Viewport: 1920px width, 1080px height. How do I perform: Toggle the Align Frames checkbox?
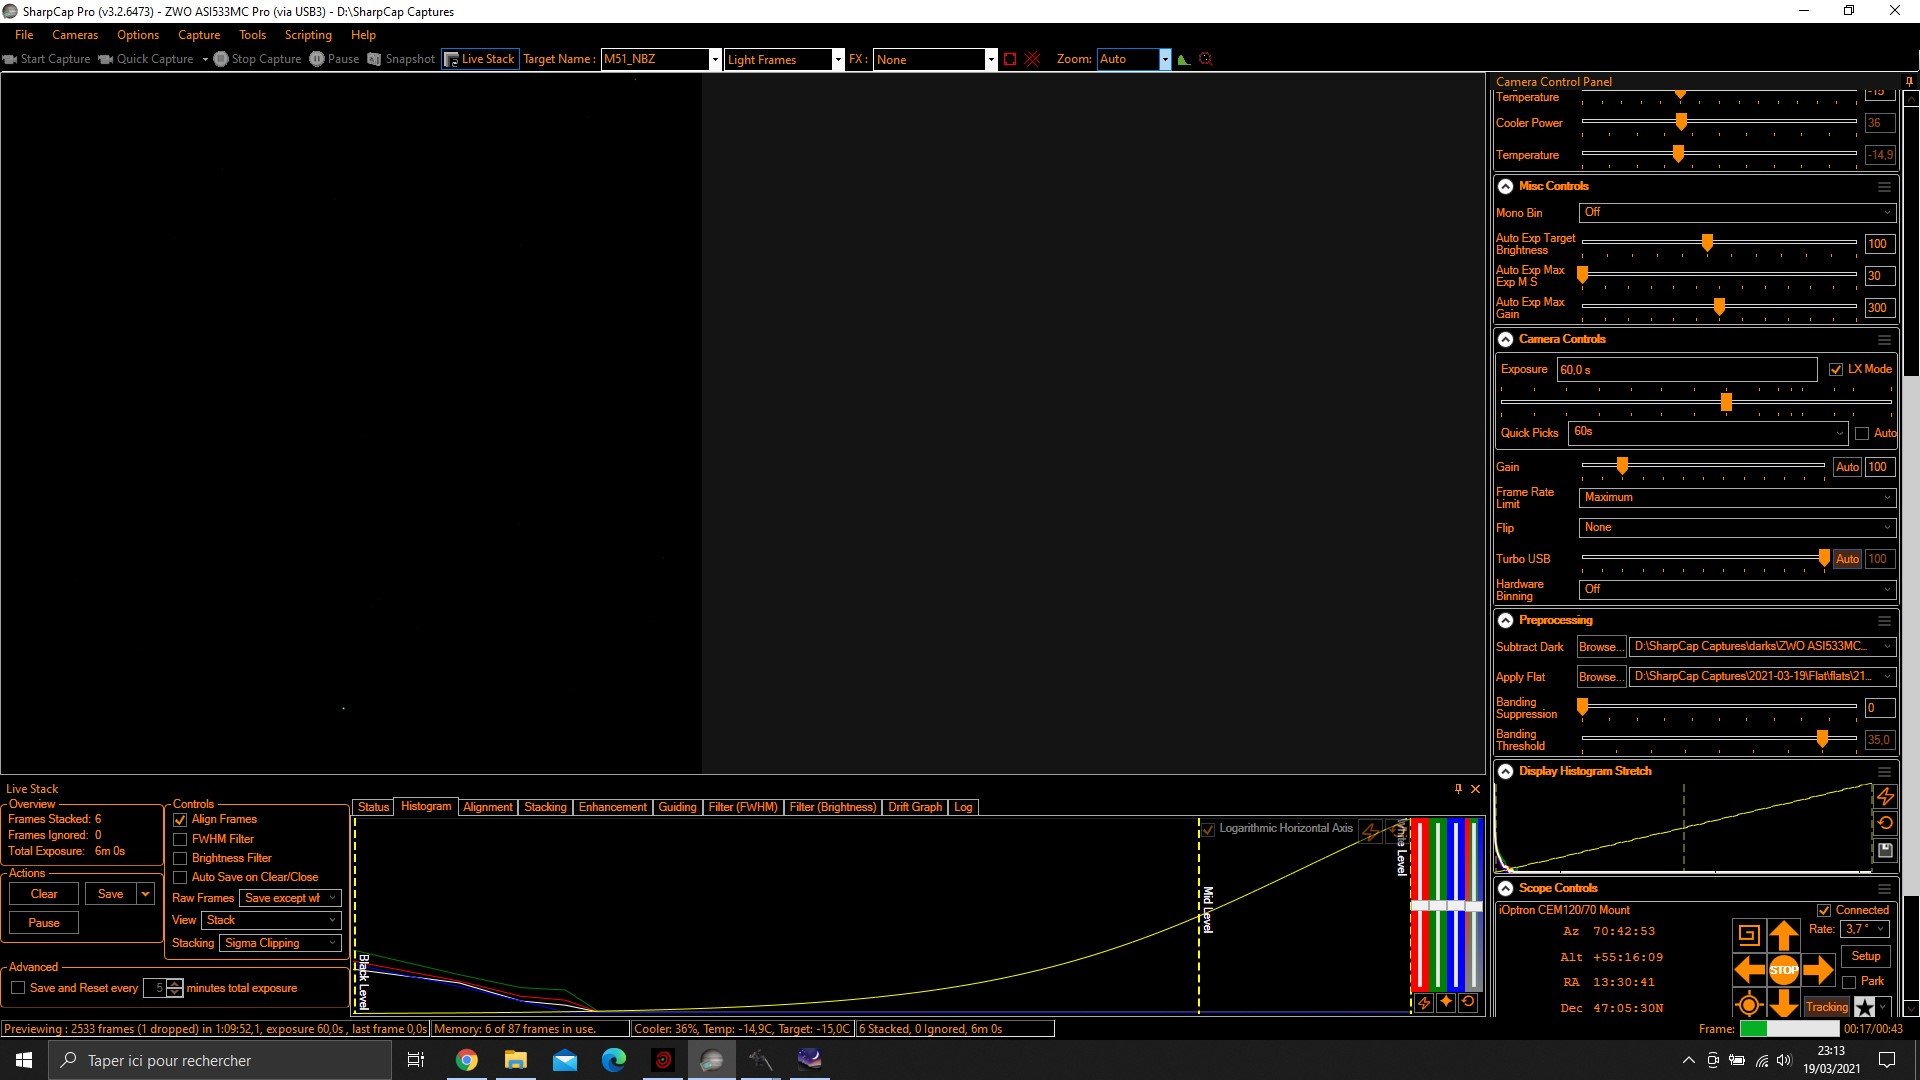tap(180, 820)
